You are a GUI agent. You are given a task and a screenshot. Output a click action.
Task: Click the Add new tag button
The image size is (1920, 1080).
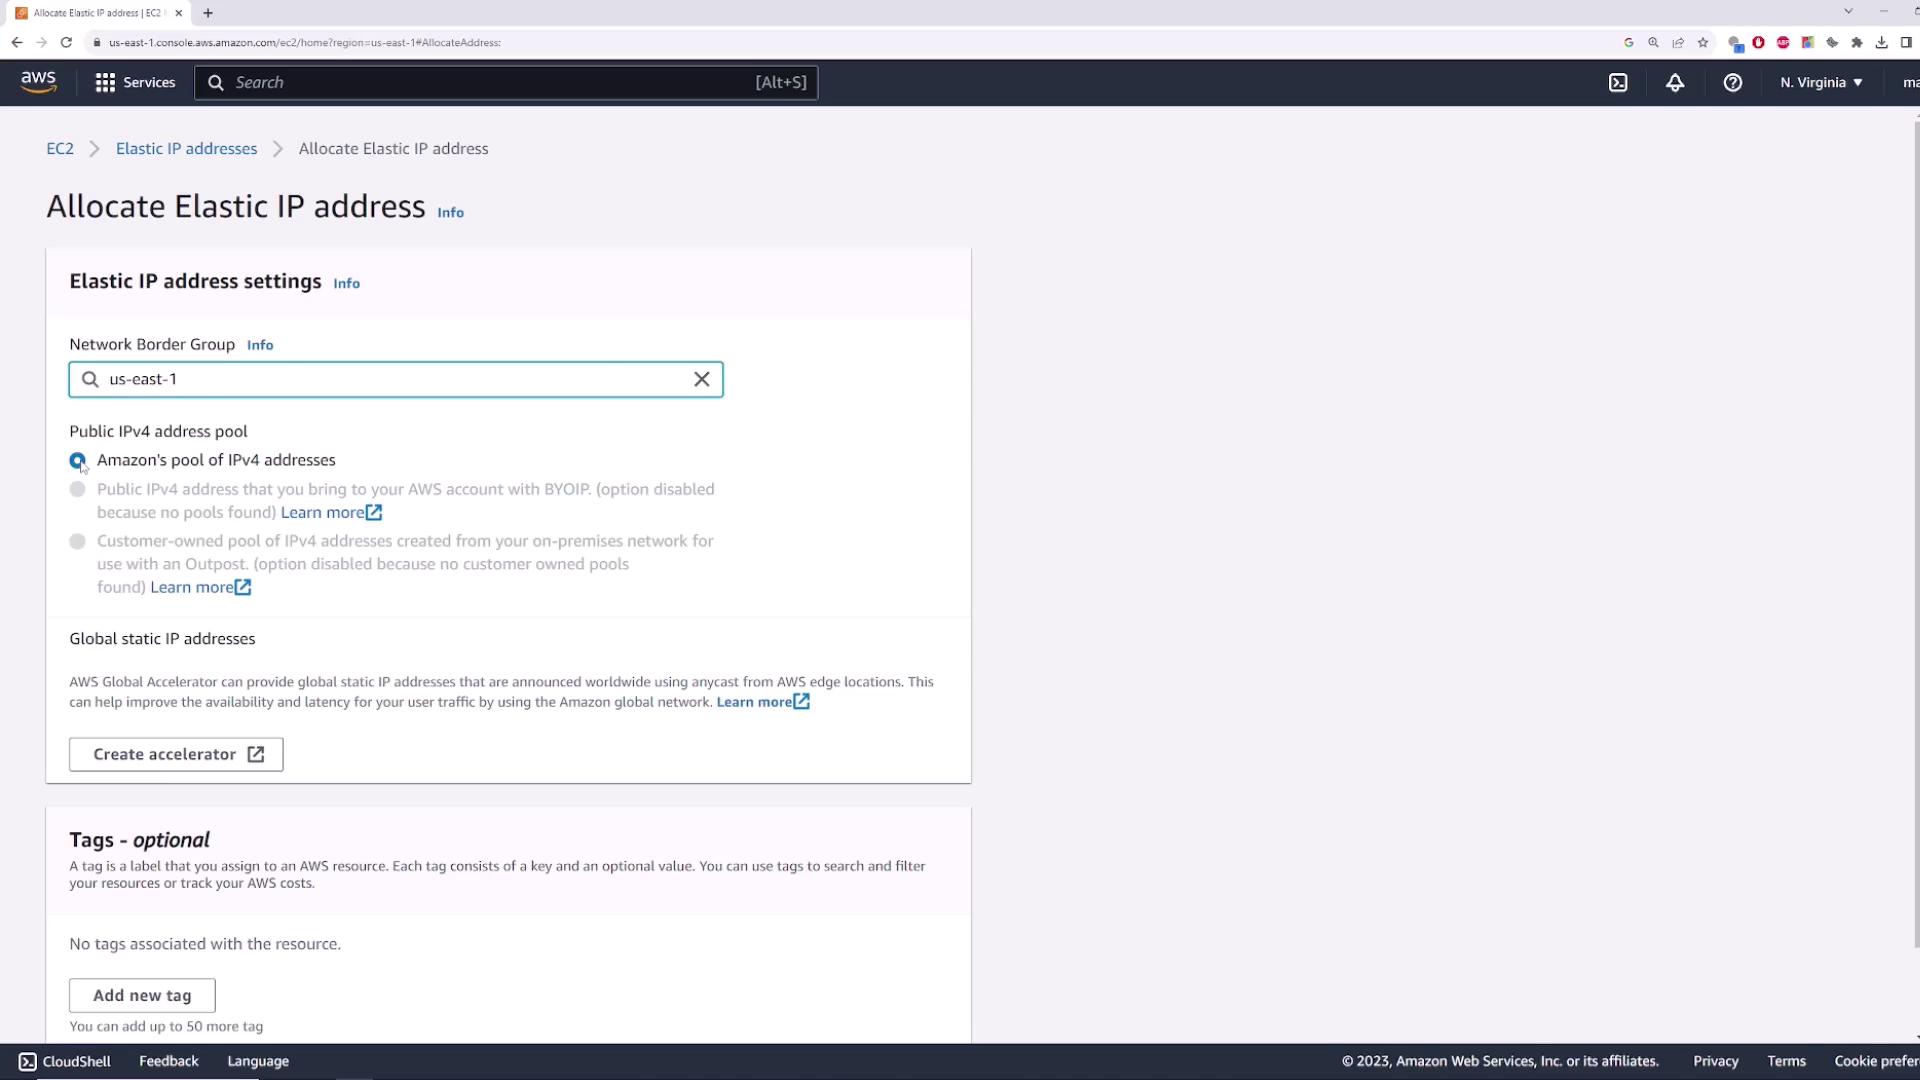coord(142,995)
